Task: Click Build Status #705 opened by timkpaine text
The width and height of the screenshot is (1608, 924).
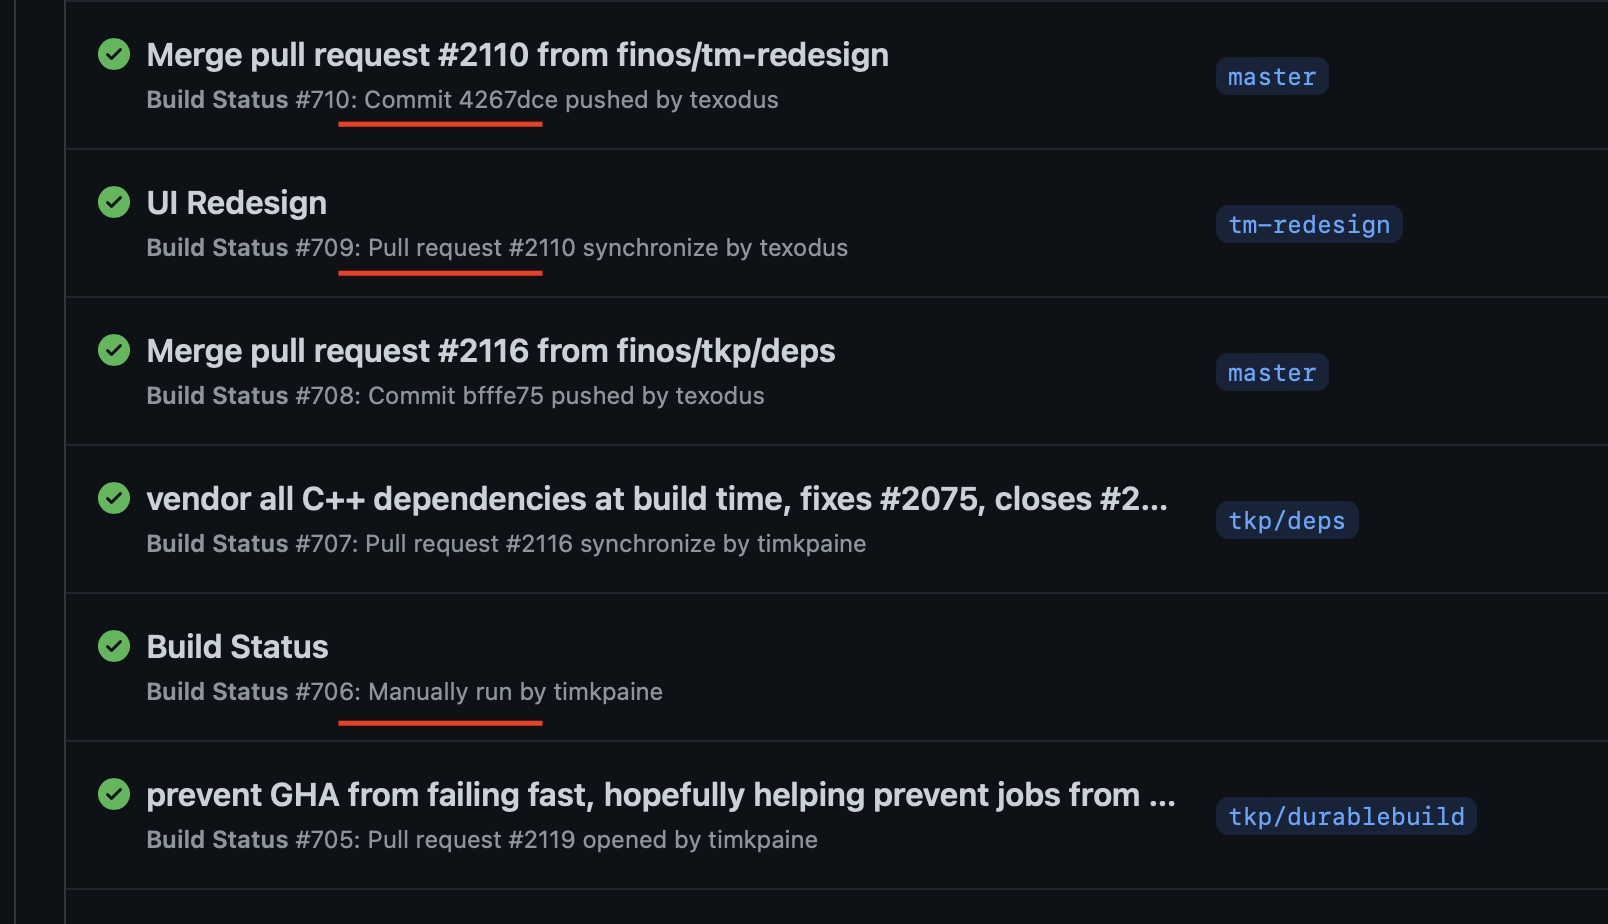Action: (482, 840)
